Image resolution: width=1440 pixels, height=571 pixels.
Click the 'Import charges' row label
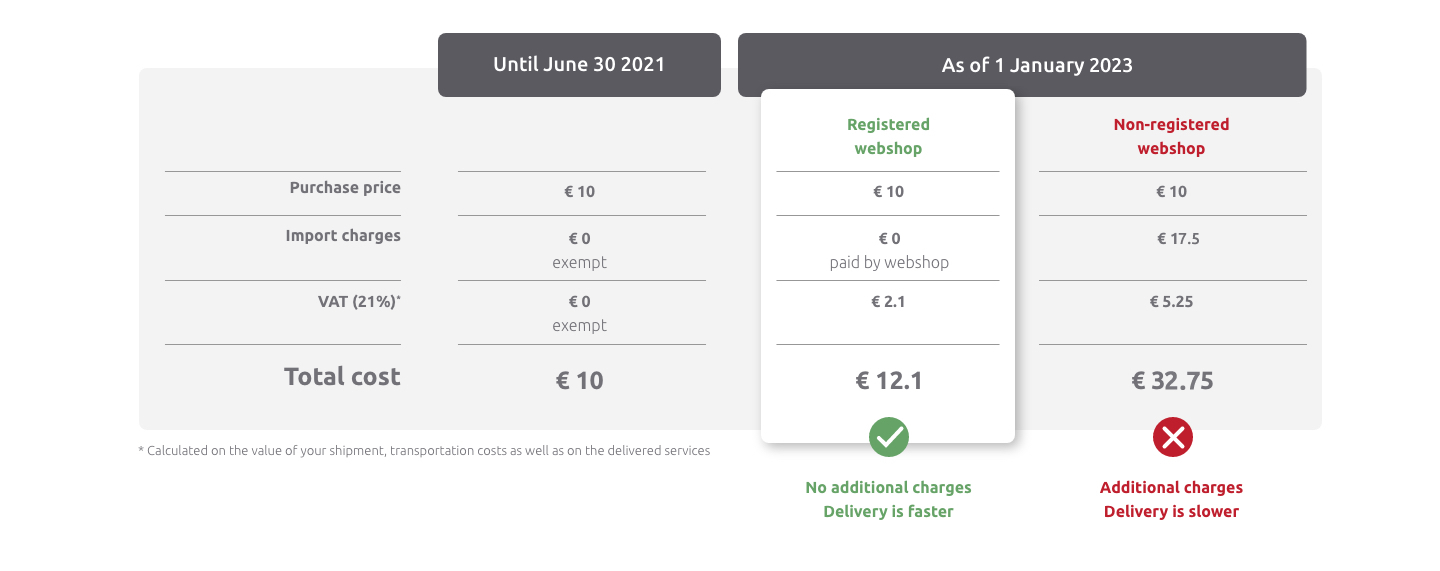(x=343, y=236)
